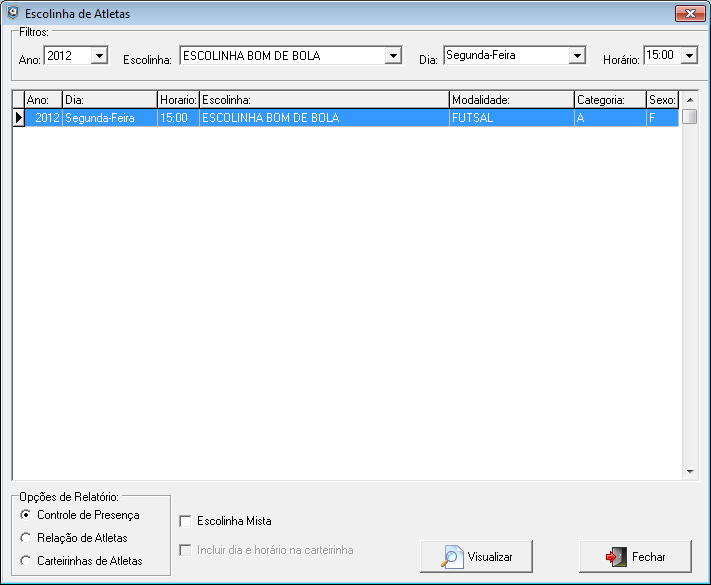The height and width of the screenshot is (585, 711).
Task: Select the 2012 cell in grid row
Action: (43, 118)
